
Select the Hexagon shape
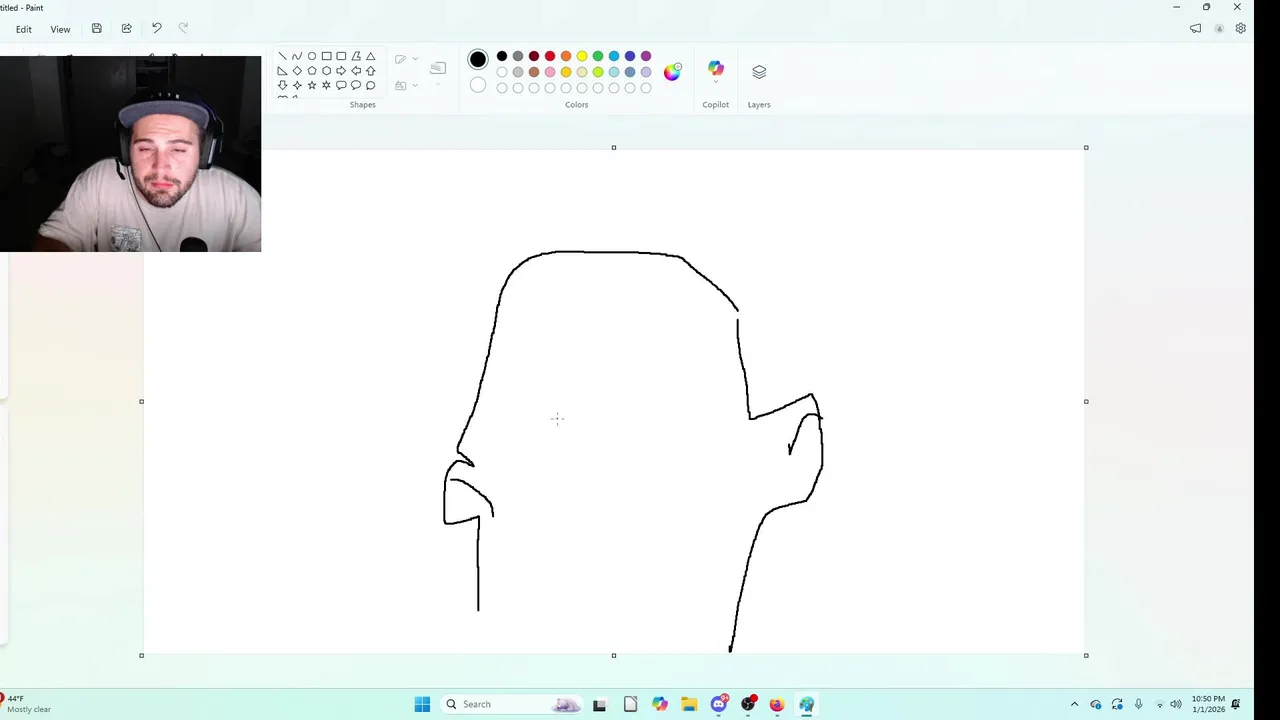(326, 71)
